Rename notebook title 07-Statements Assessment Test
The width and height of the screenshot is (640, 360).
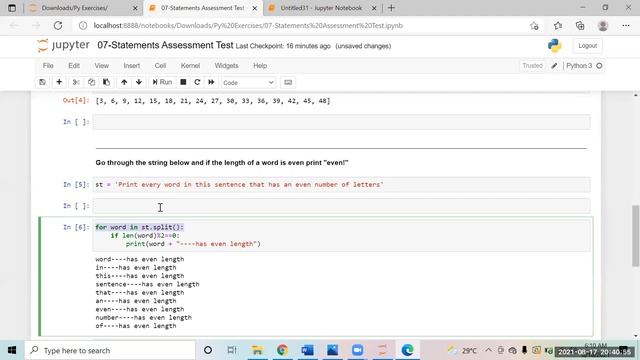(x=165, y=45)
